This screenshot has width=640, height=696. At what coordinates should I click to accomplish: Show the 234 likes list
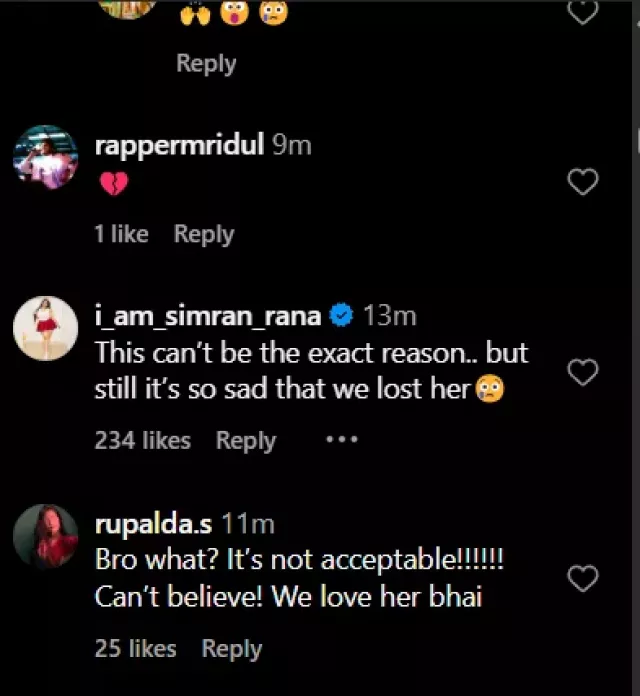pos(142,440)
